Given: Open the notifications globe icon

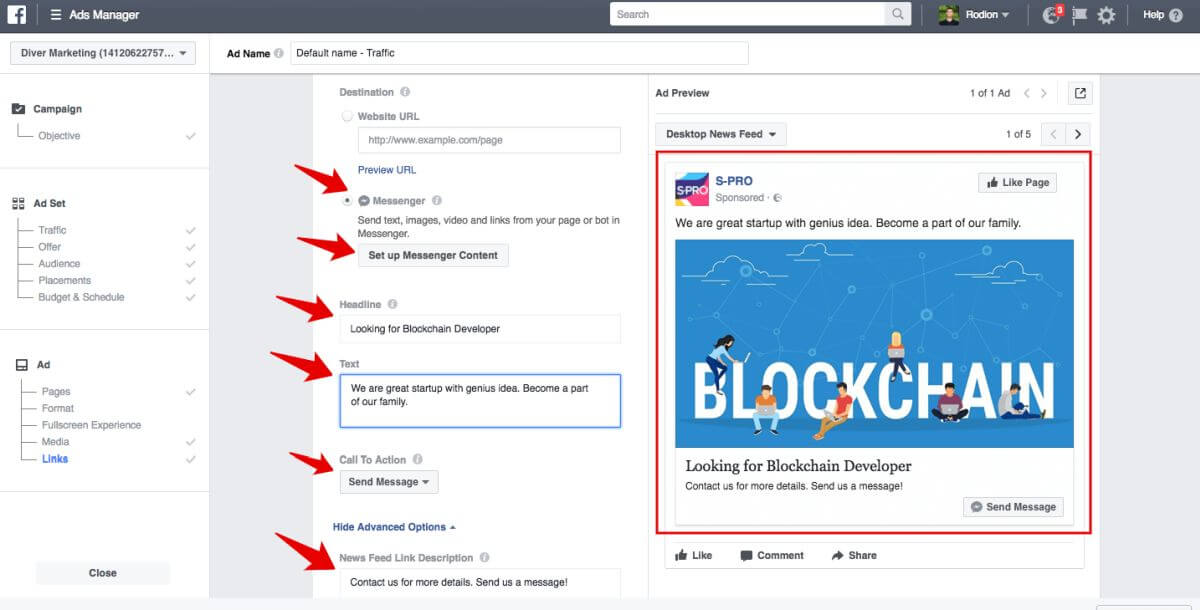Looking at the screenshot, I should [1050, 15].
